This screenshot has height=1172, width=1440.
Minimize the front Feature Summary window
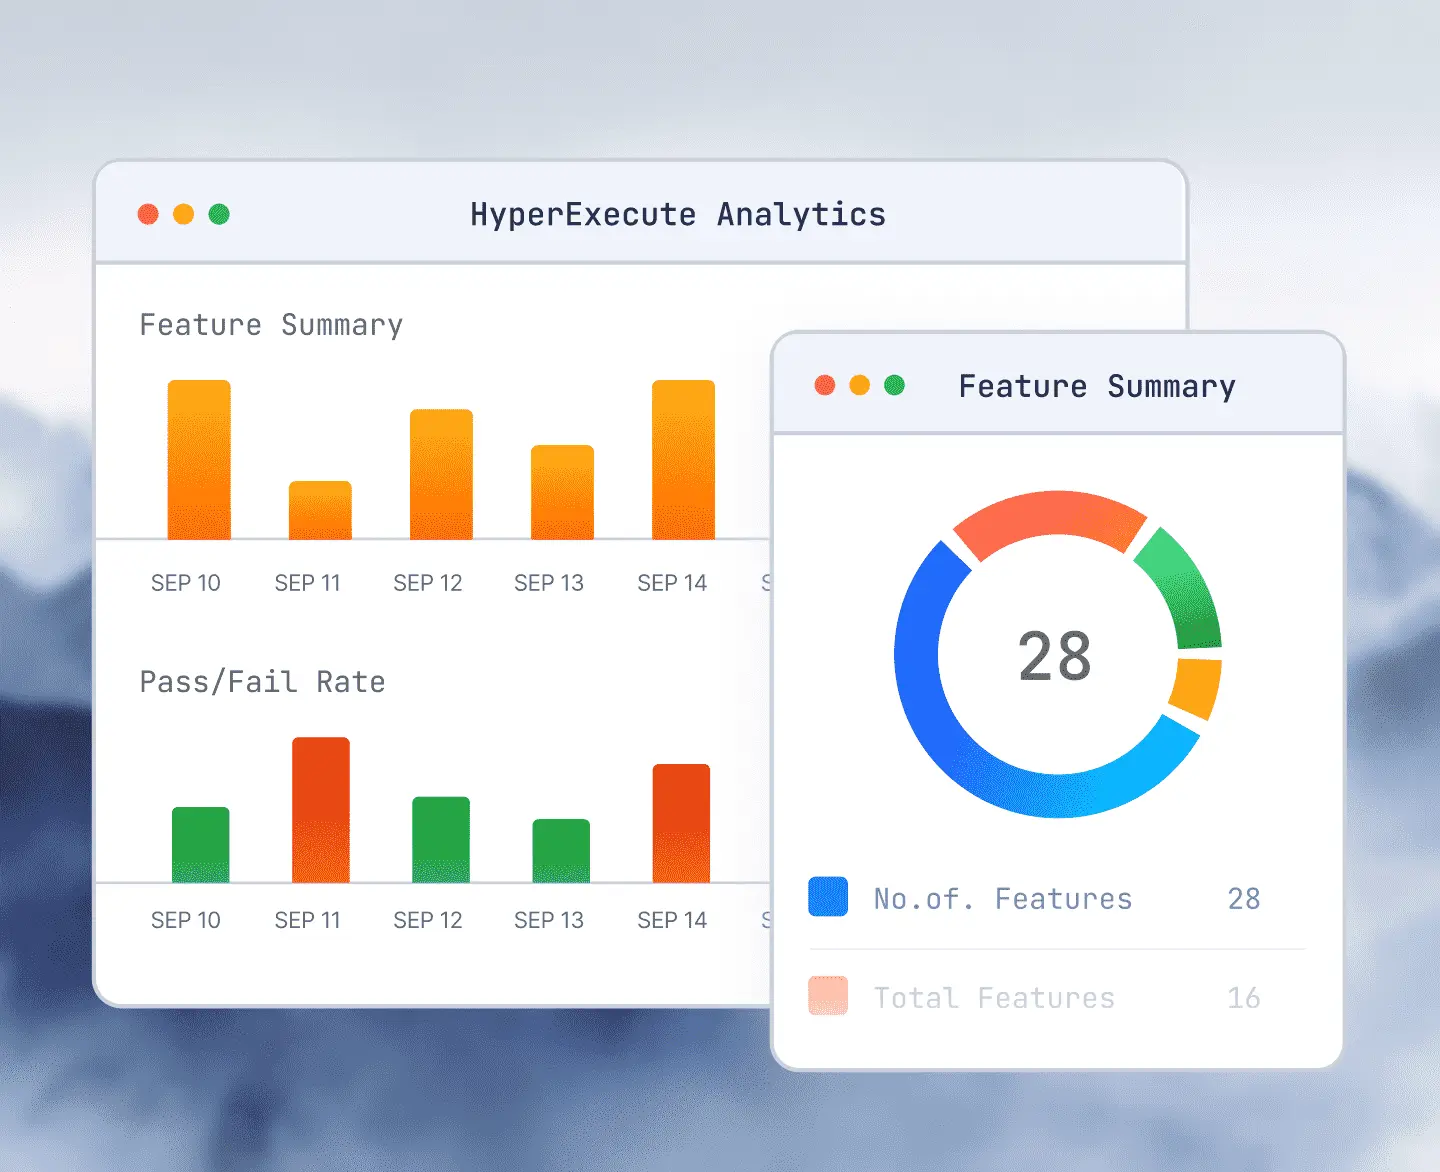(x=860, y=385)
